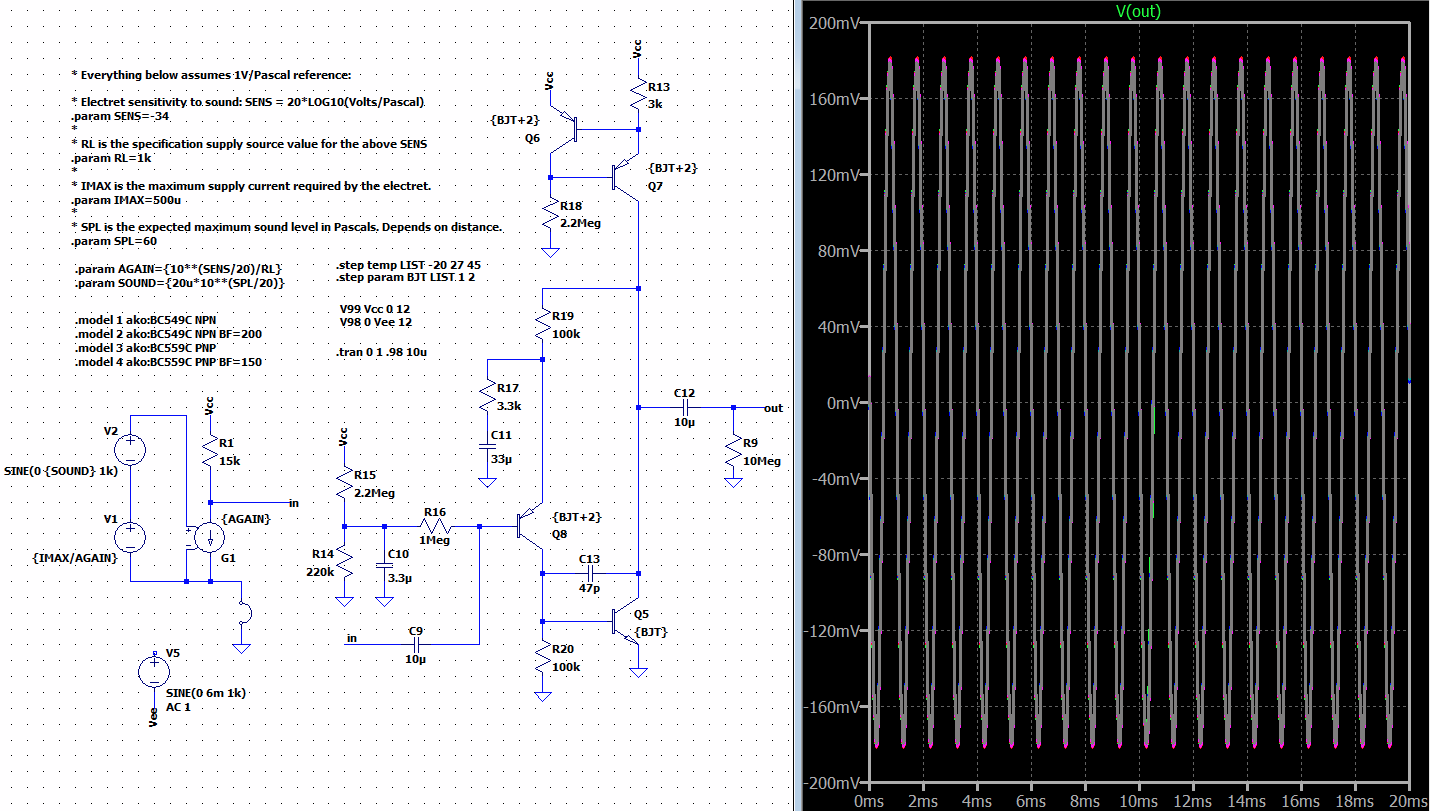Click capacitor C12 10µ symbol
Image resolution: width=1430 pixels, height=811 pixels.
click(686, 407)
